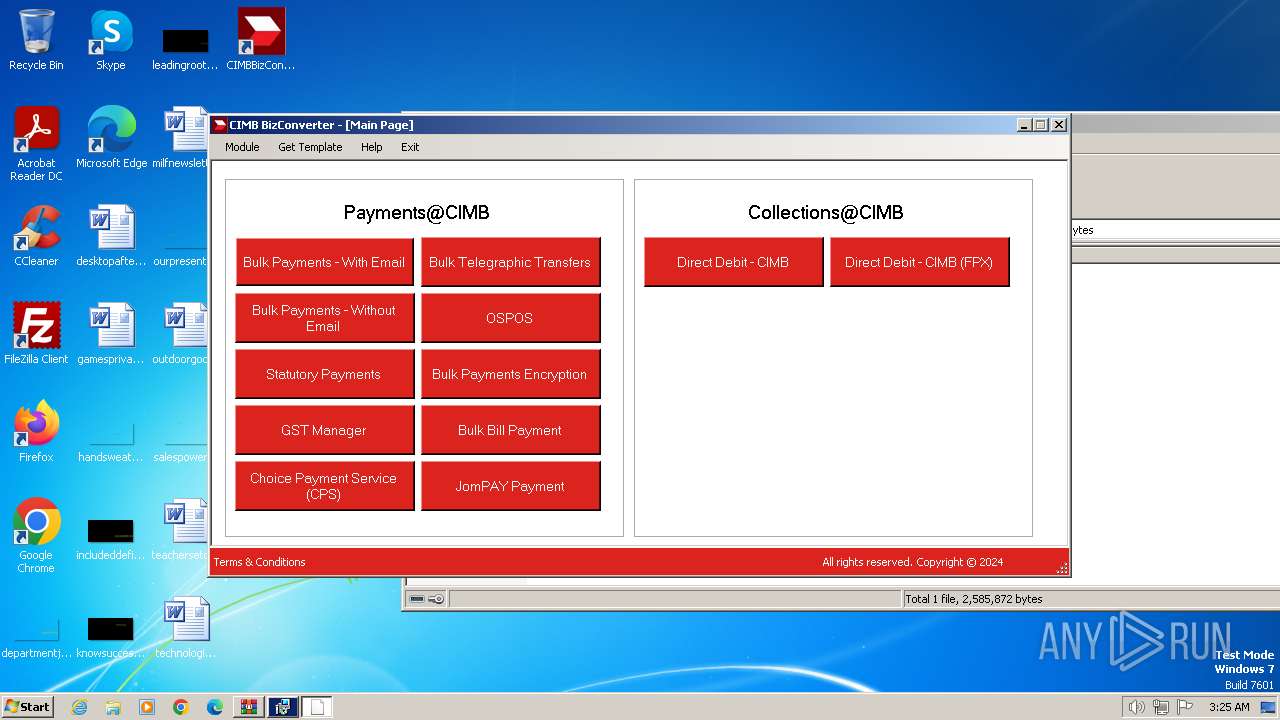Open Chrome from the taskbar

click(x=181, y=707)
